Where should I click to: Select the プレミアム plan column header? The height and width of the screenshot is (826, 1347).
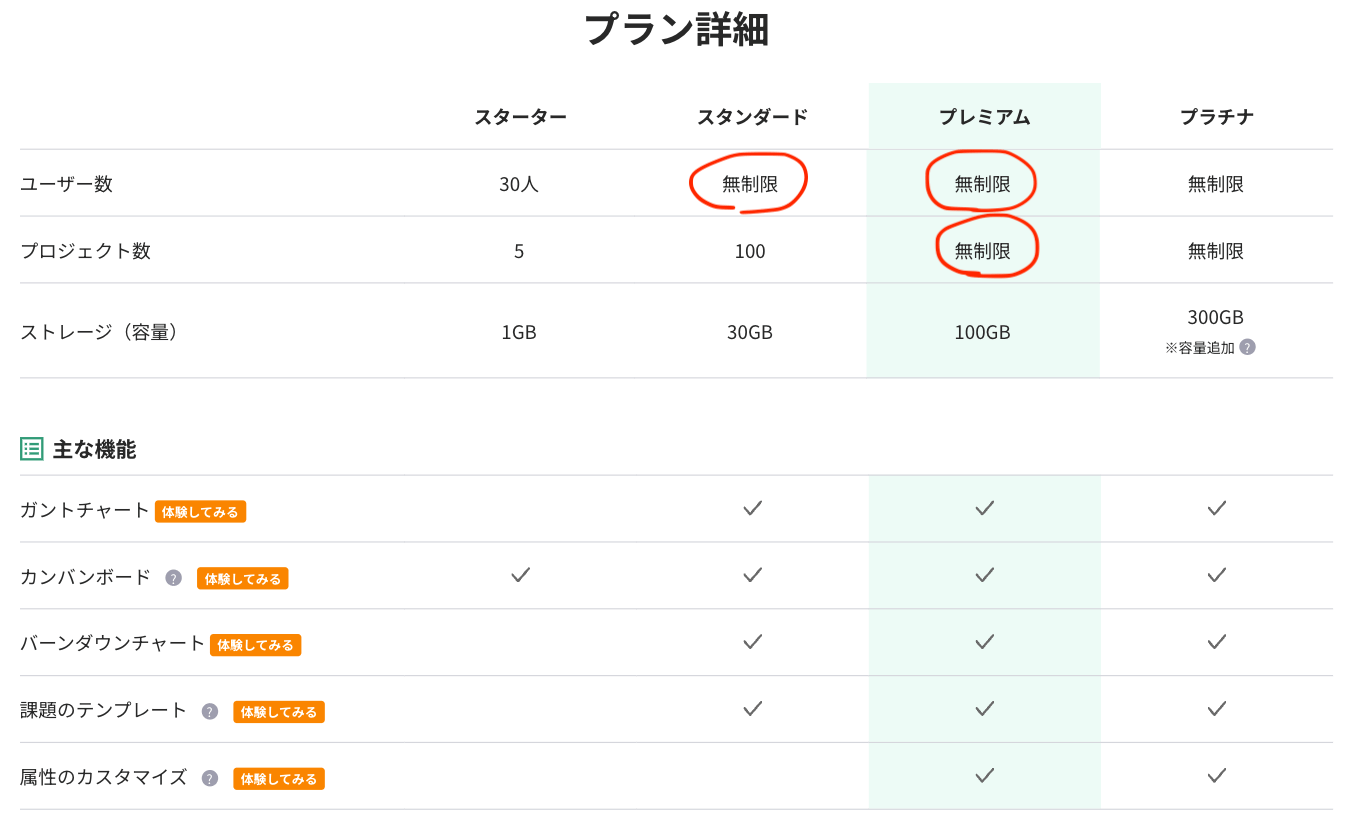(x=984, y=117)
